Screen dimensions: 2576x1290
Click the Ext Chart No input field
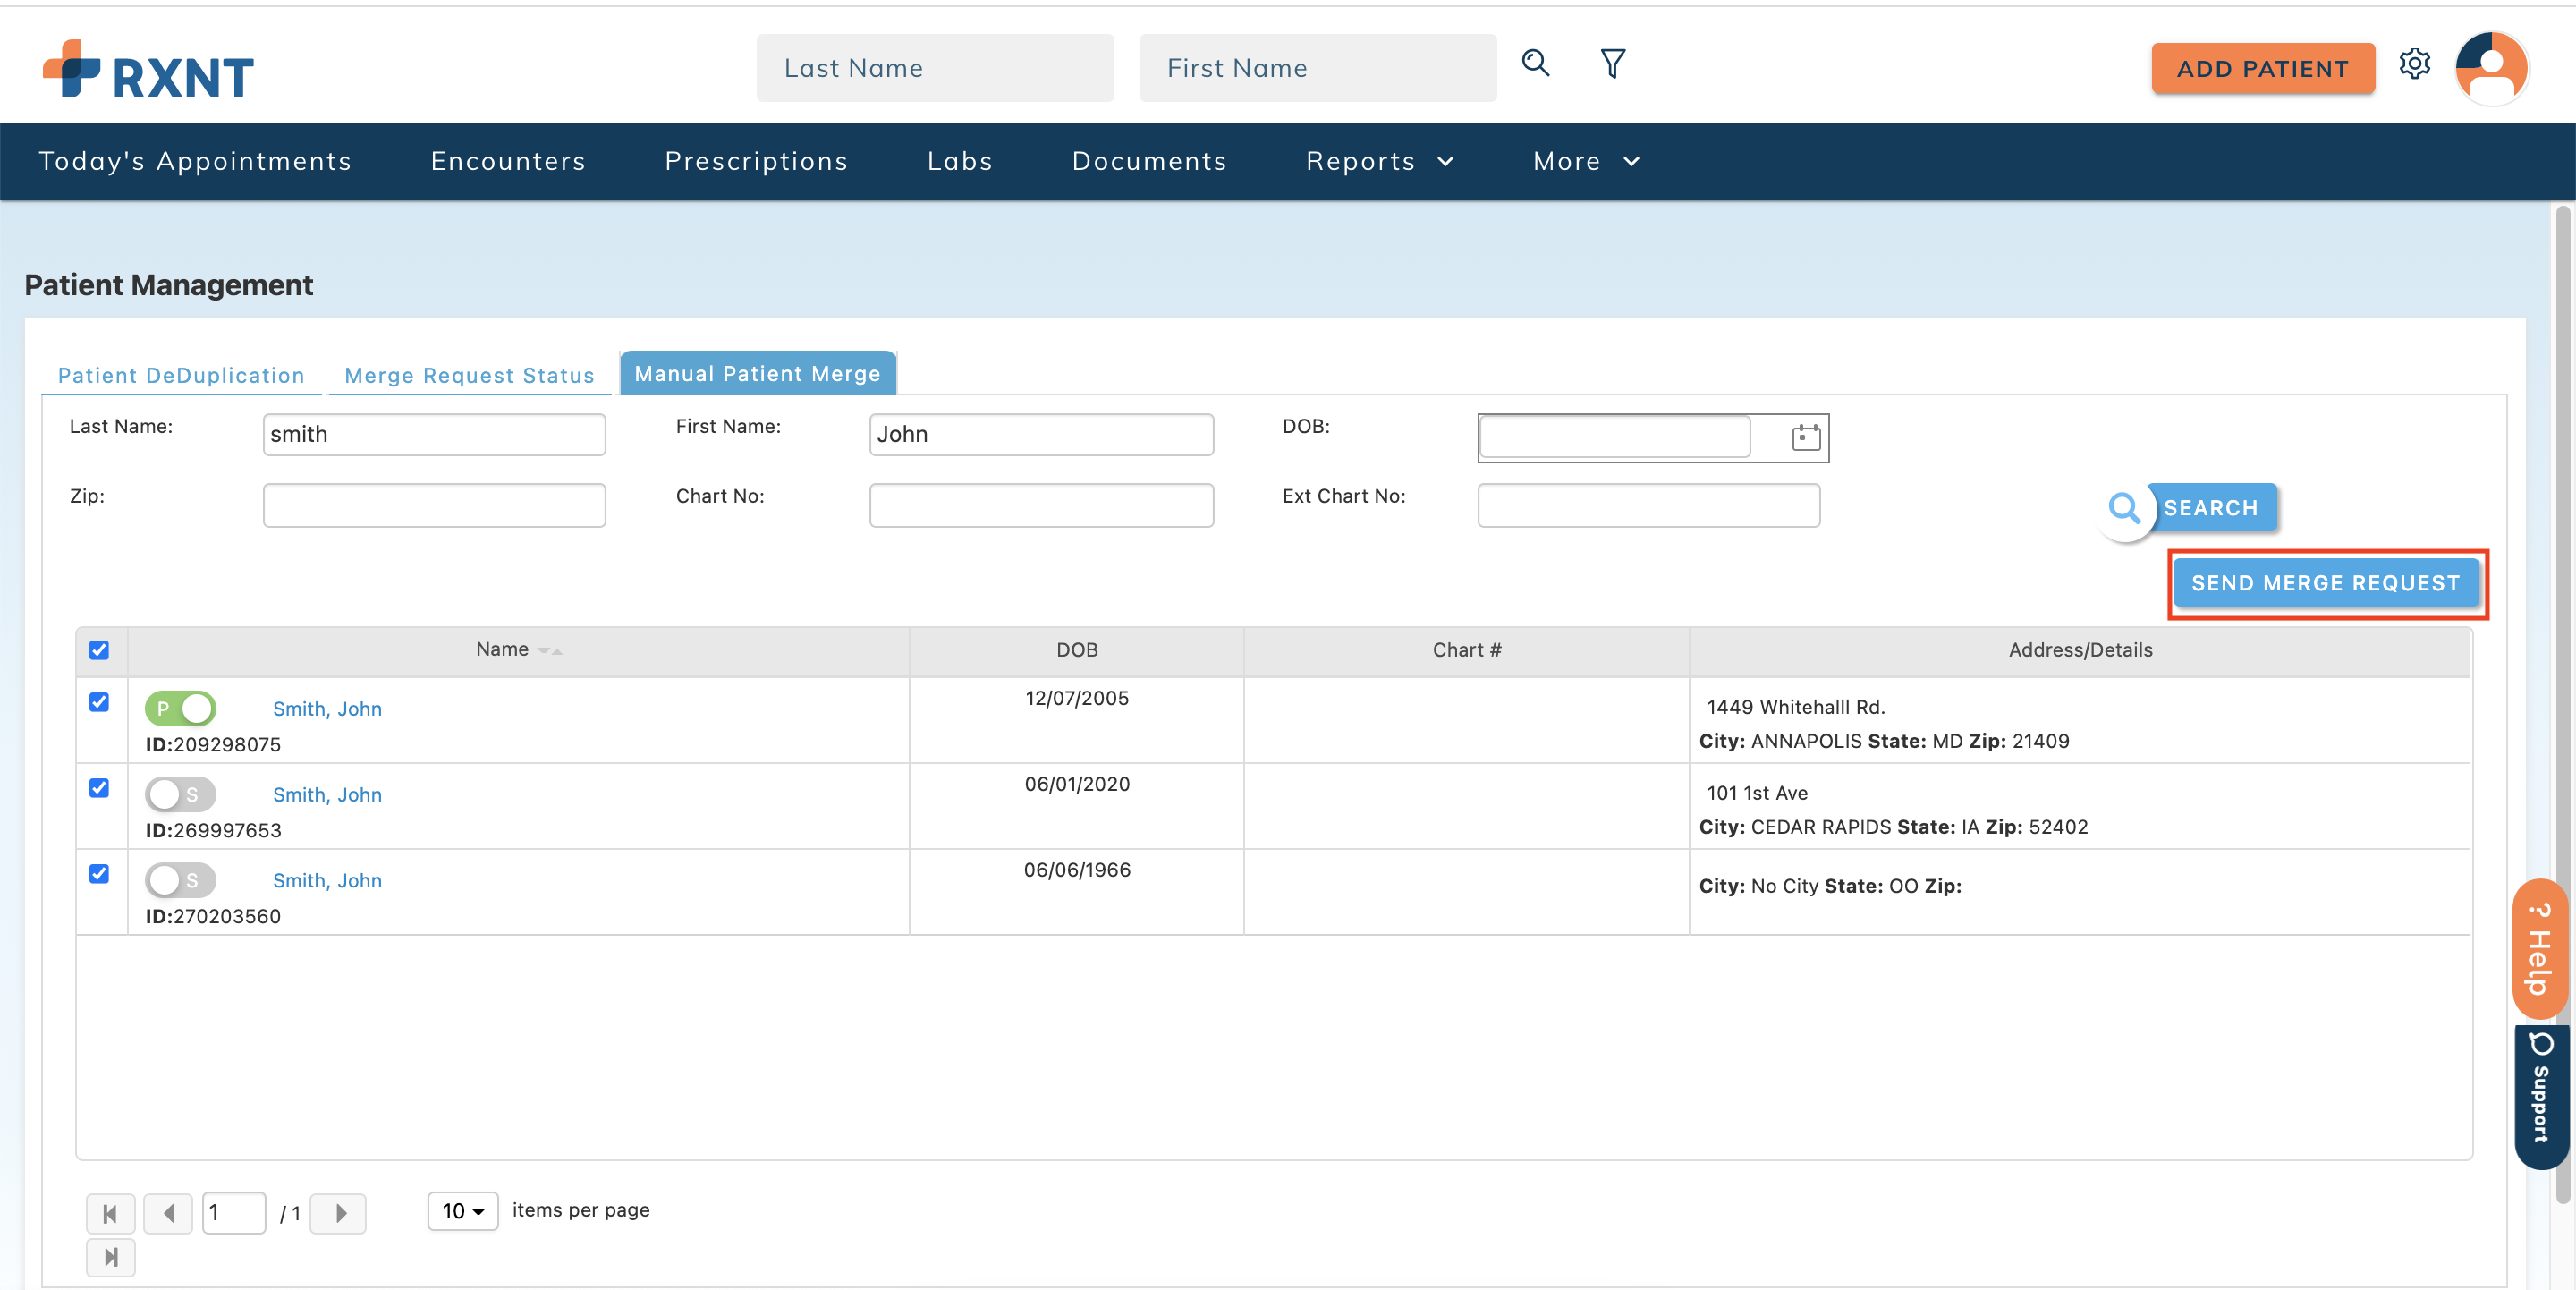[1648, 505]
